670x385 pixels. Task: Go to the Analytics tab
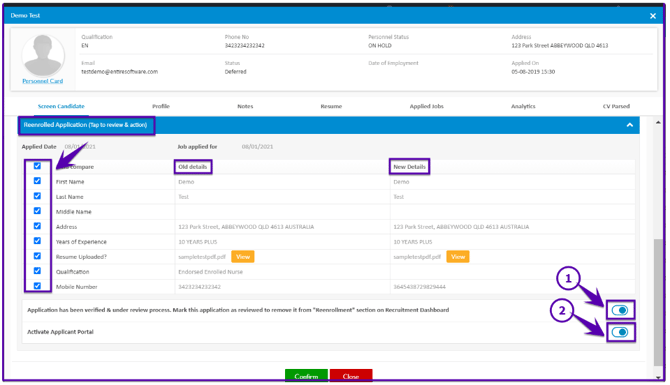pyautogui.click(x=523, y=106)
